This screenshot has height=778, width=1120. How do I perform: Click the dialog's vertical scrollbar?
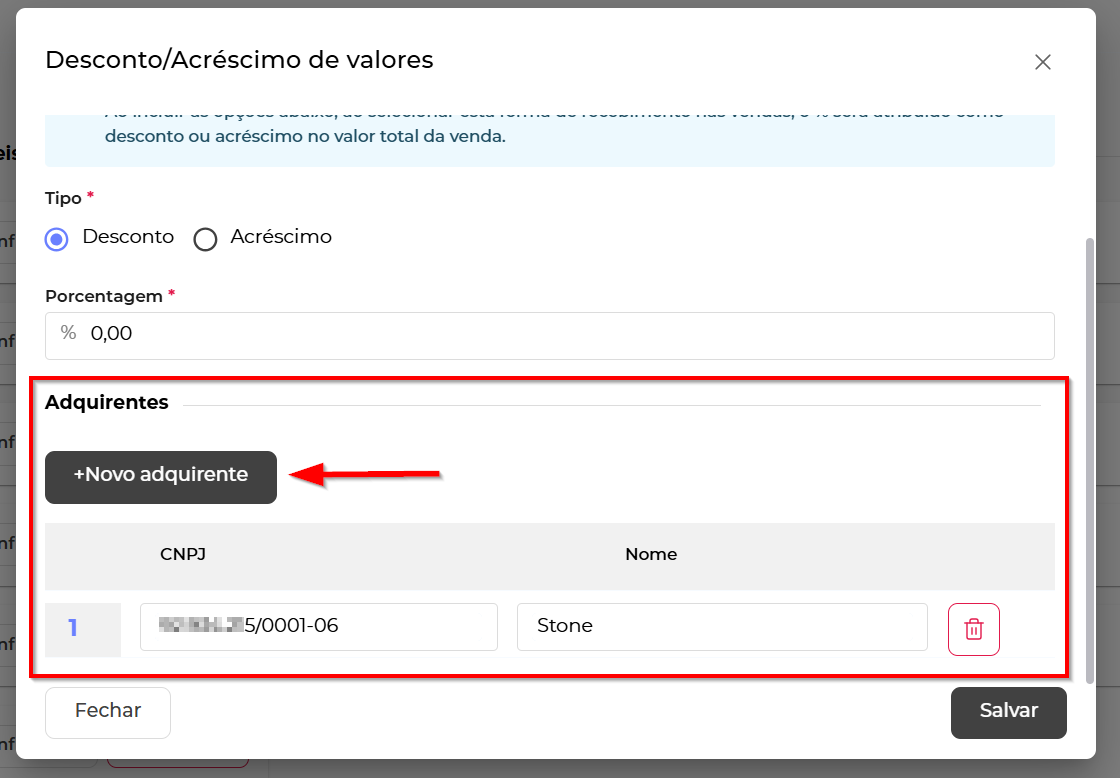(x=1089, y=450)
